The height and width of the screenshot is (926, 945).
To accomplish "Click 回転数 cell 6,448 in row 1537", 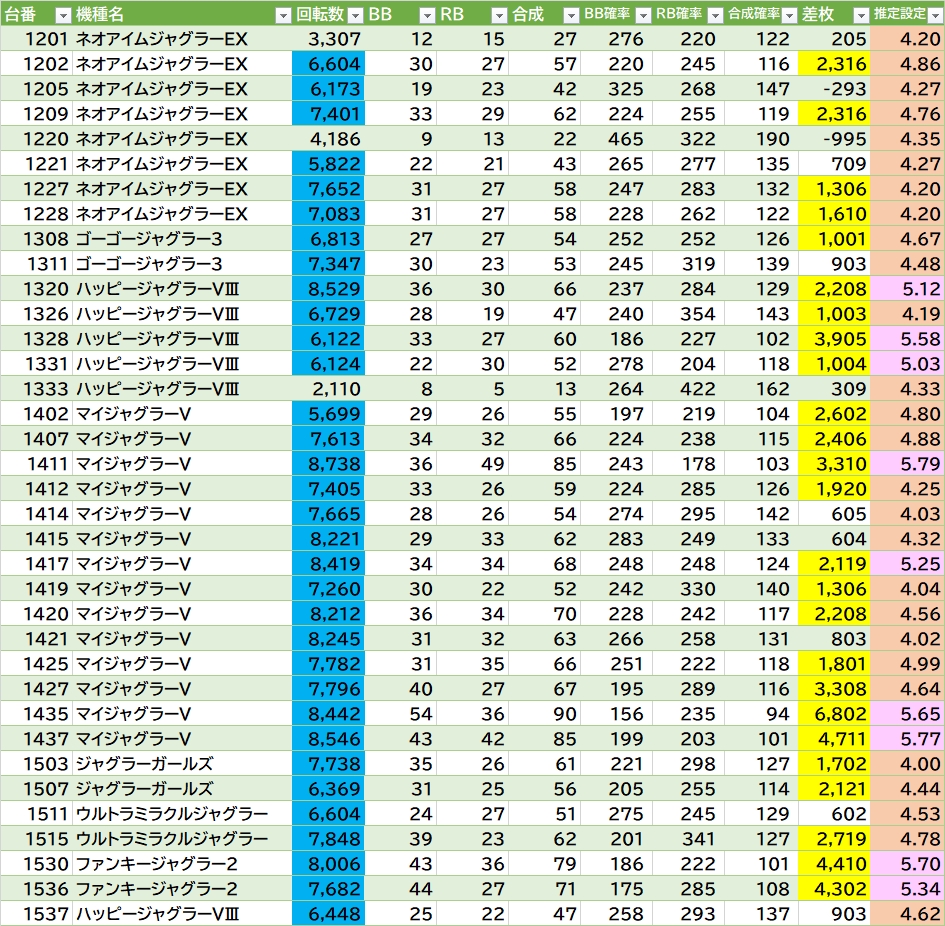I will point(328,915).
